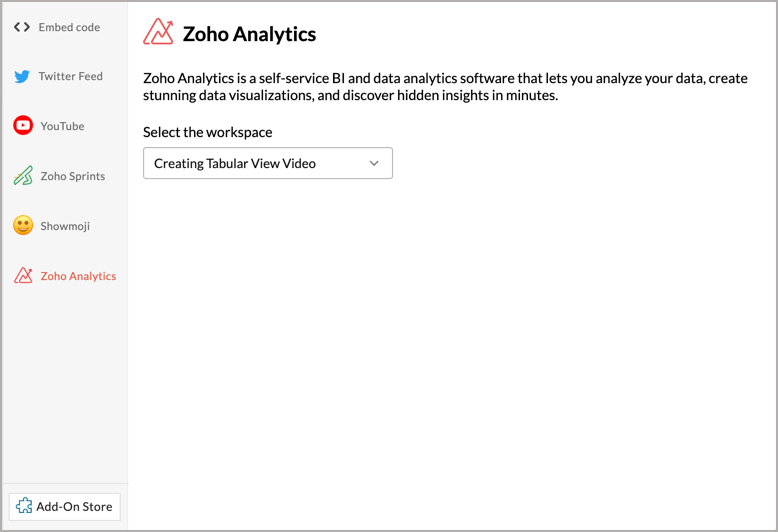Click the Add-On Store puzzle piece icon
This screenshot has height=532, width=778.
24,506
